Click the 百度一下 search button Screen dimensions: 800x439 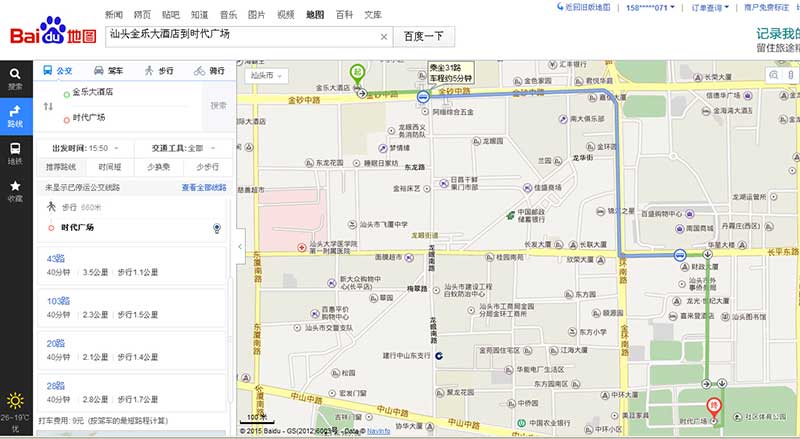click(x=423, y=37)
